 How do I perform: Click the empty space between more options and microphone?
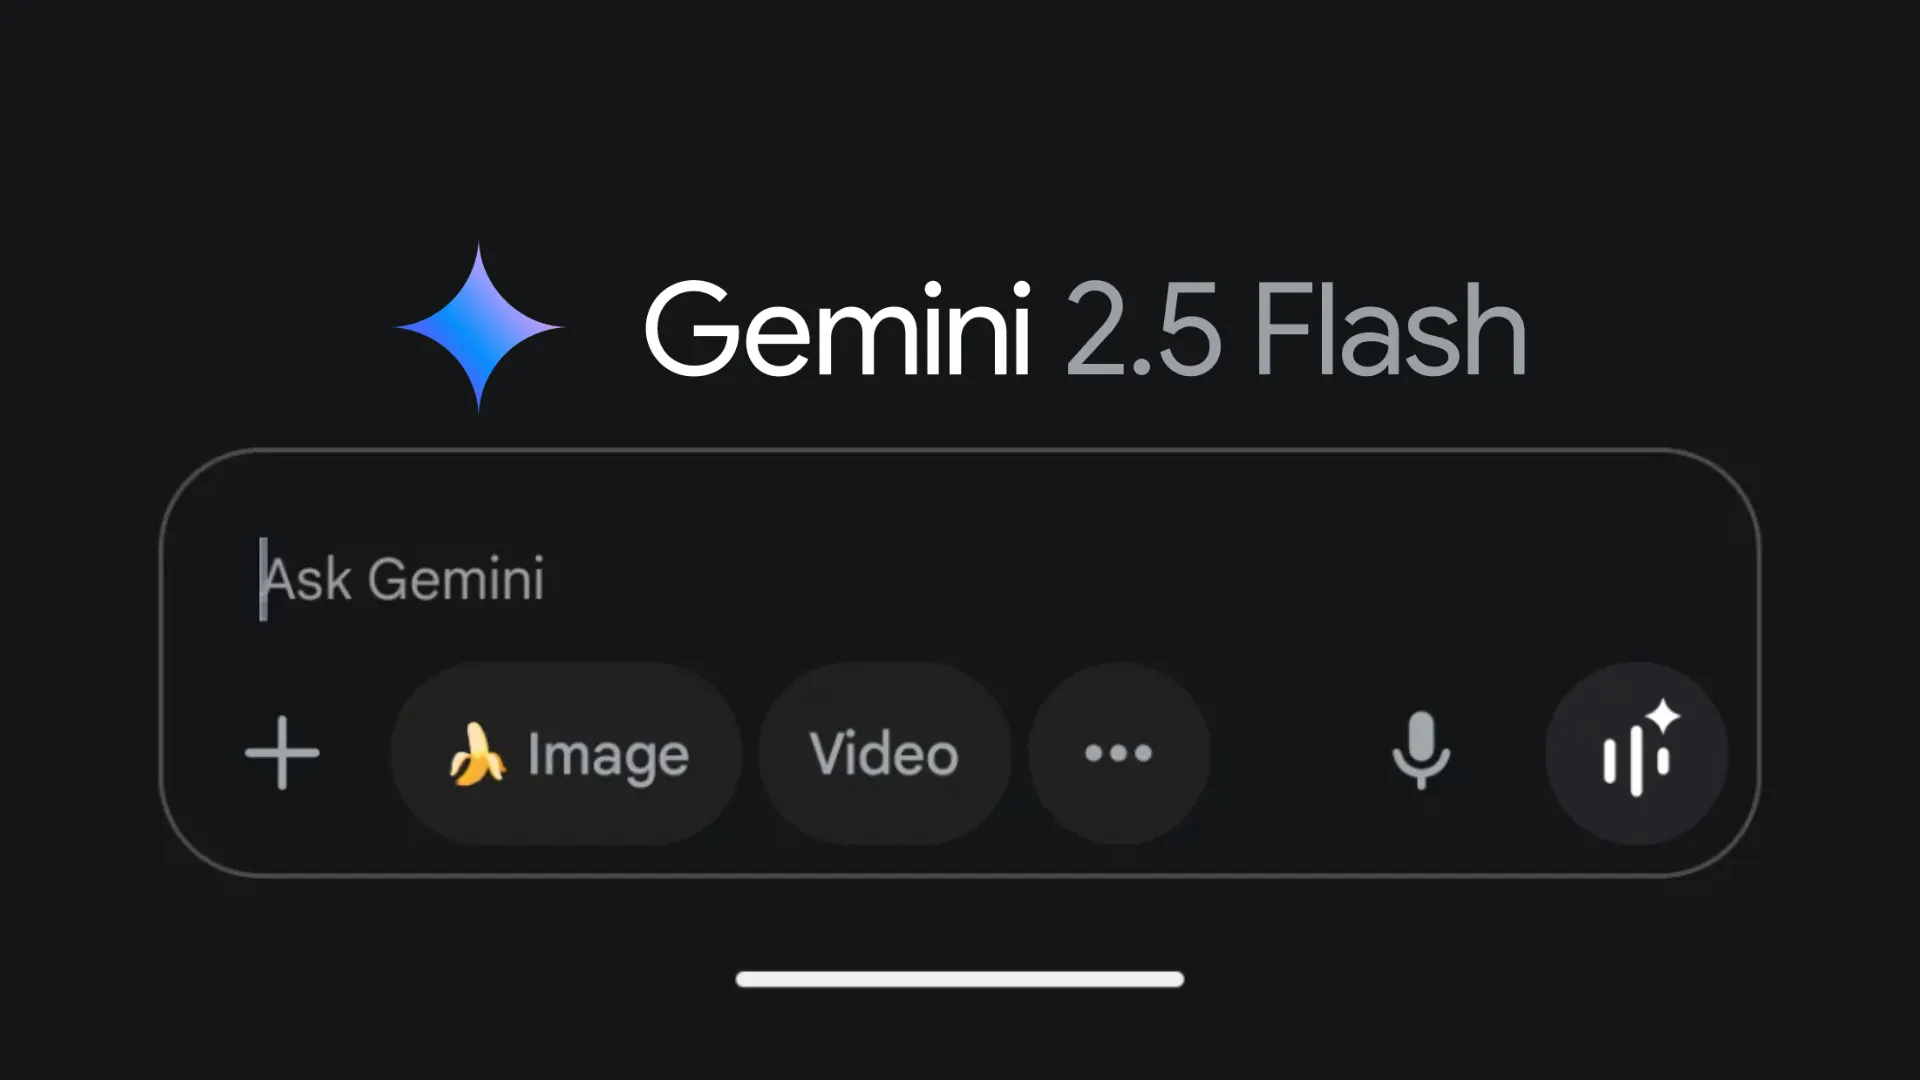click(1300, 753)
